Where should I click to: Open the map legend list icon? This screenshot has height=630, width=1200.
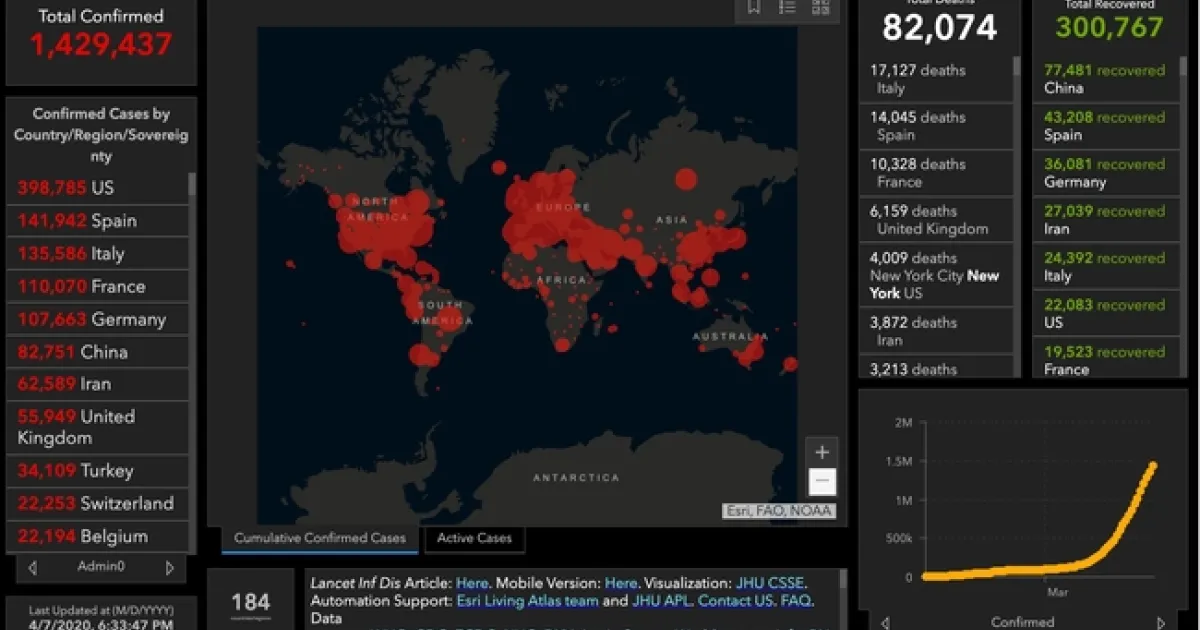click(787, 8)
